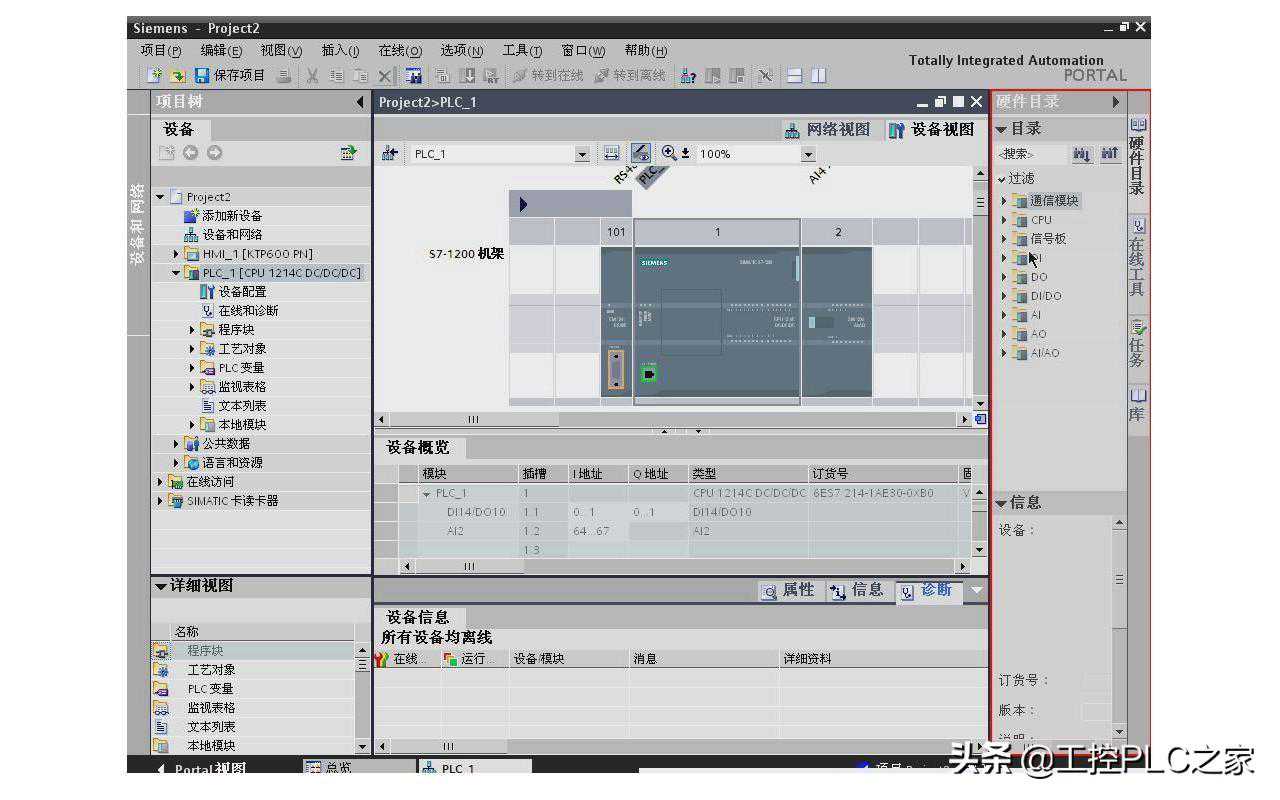Viewport: 1280px width, 800px height.
Task: Open 添加新设备 in the project tree
Action: click(231, 216)
